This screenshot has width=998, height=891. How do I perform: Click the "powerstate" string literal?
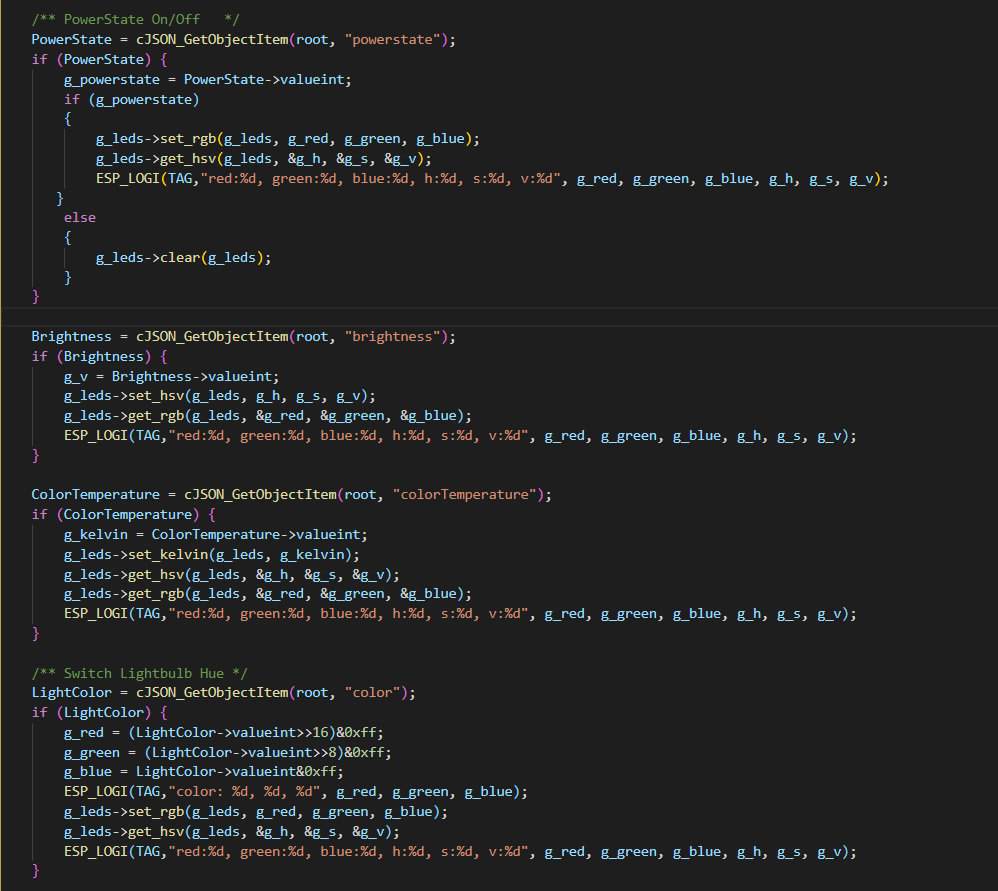click(393, 39)
